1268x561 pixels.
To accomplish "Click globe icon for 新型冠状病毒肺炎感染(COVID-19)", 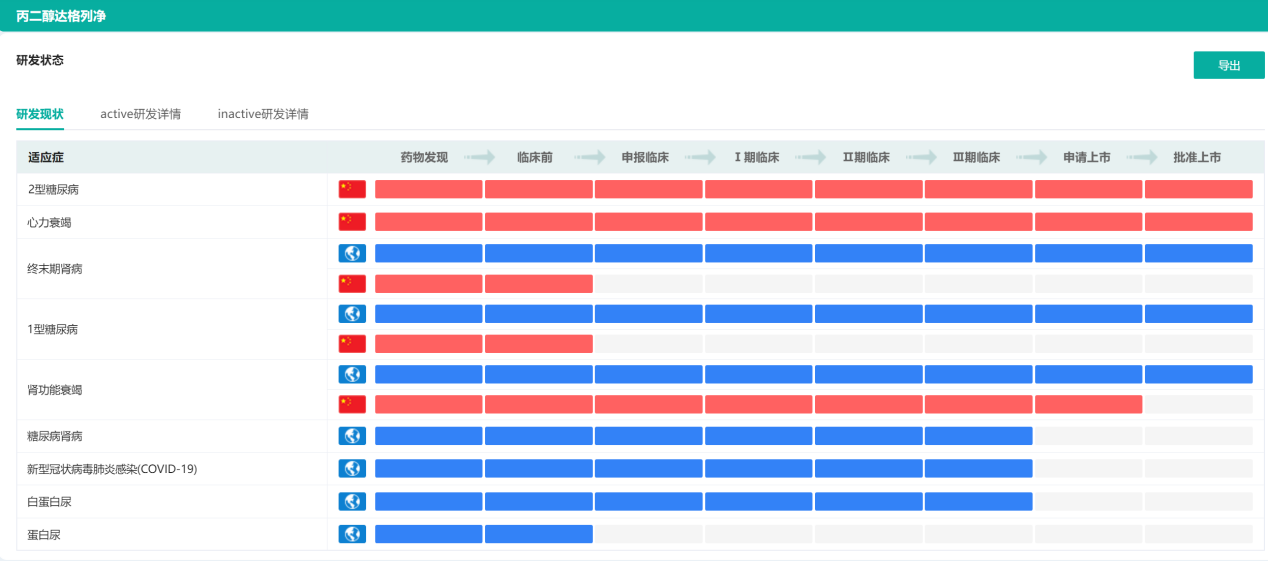I will 352,468.
